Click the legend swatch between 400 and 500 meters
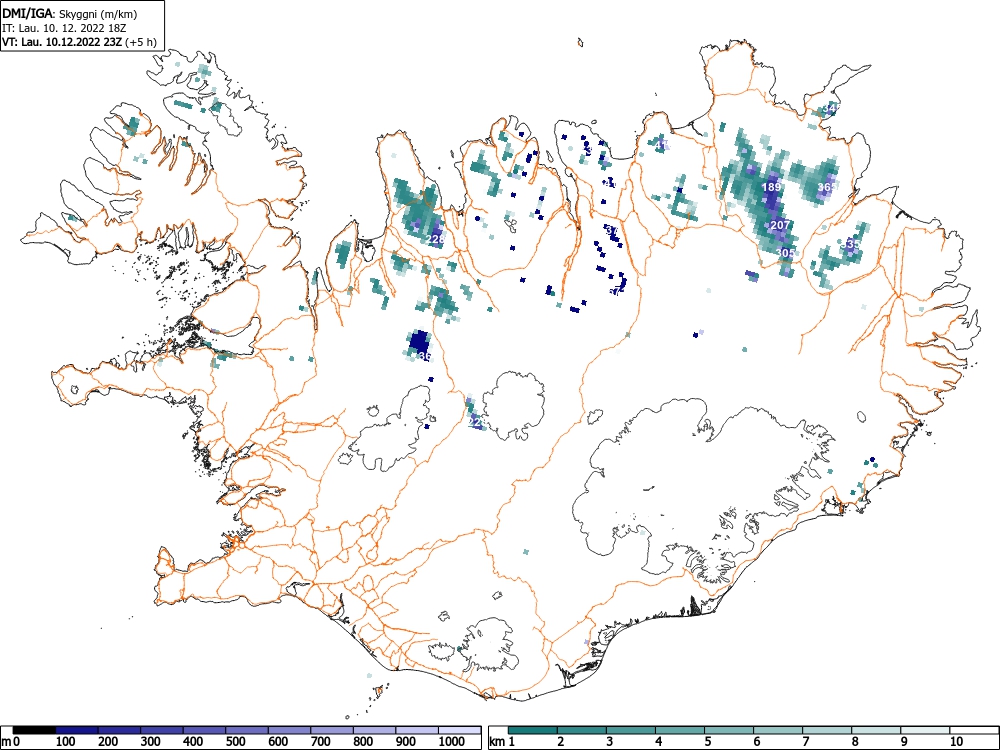The image size is (1000, 750). [205, 730]
